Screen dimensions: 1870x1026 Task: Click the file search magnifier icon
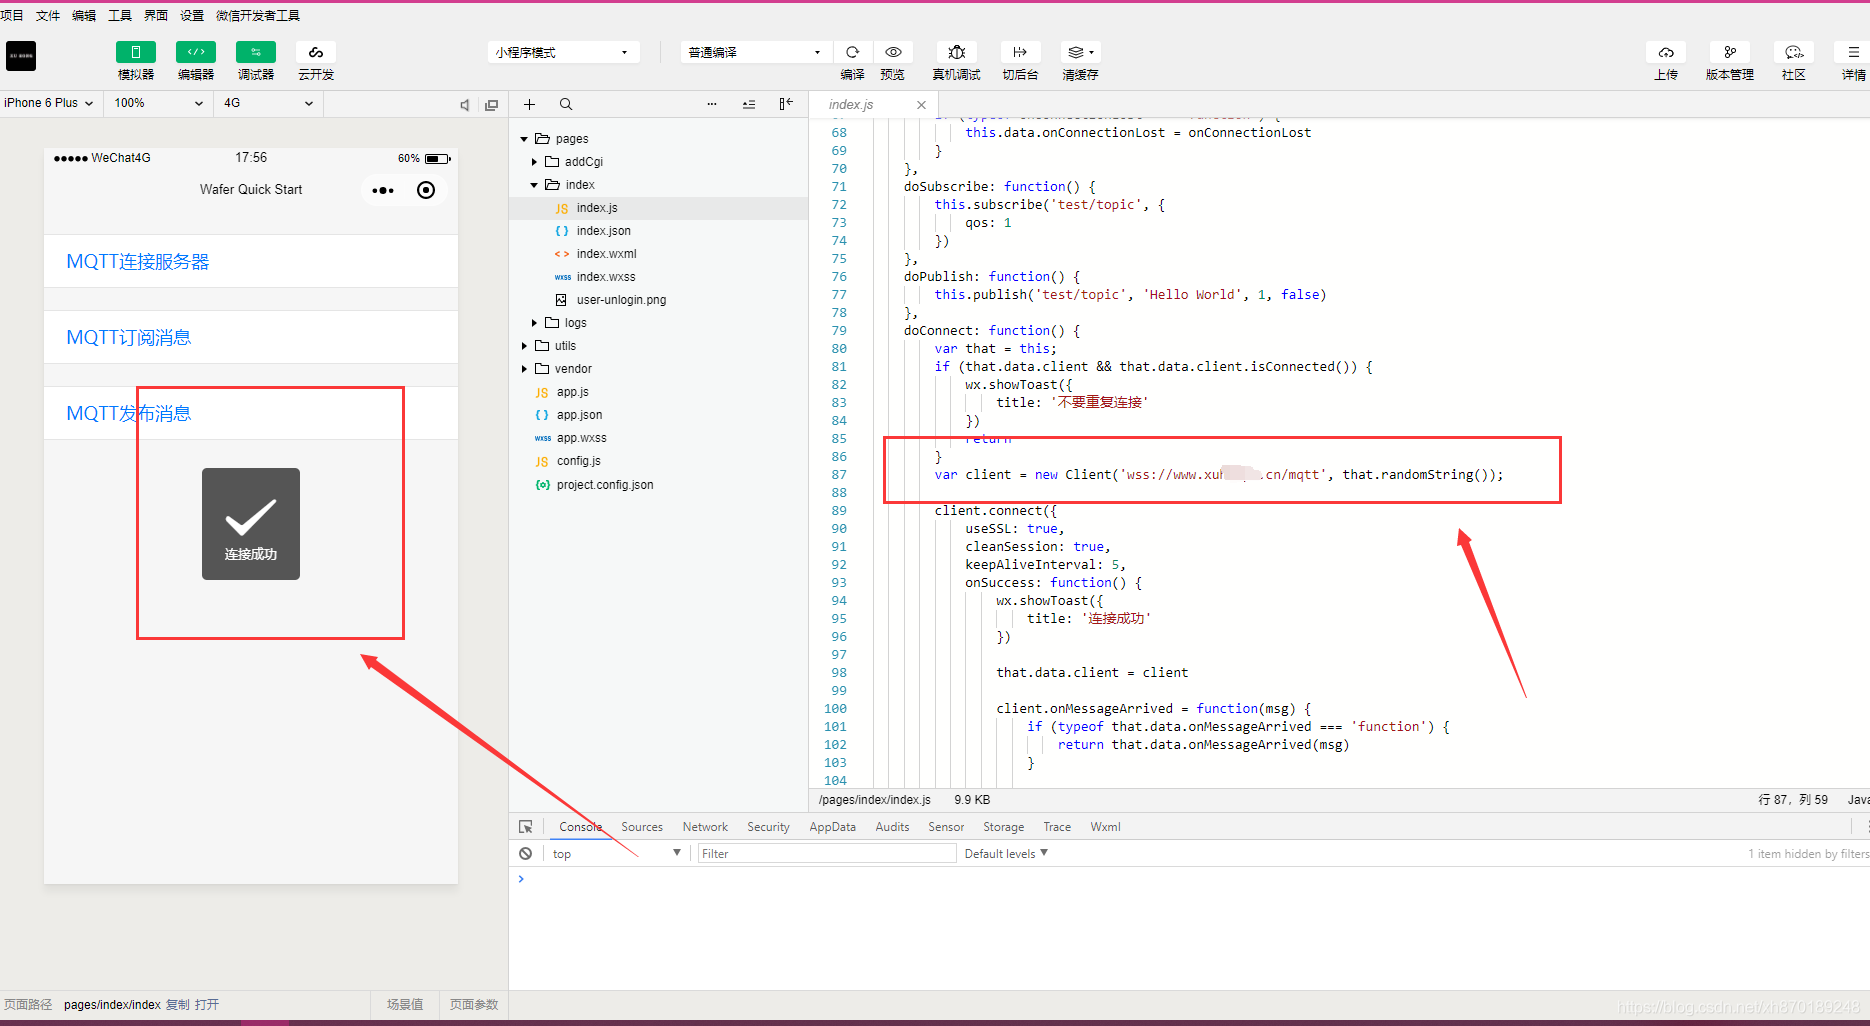(x=566, y=104)
